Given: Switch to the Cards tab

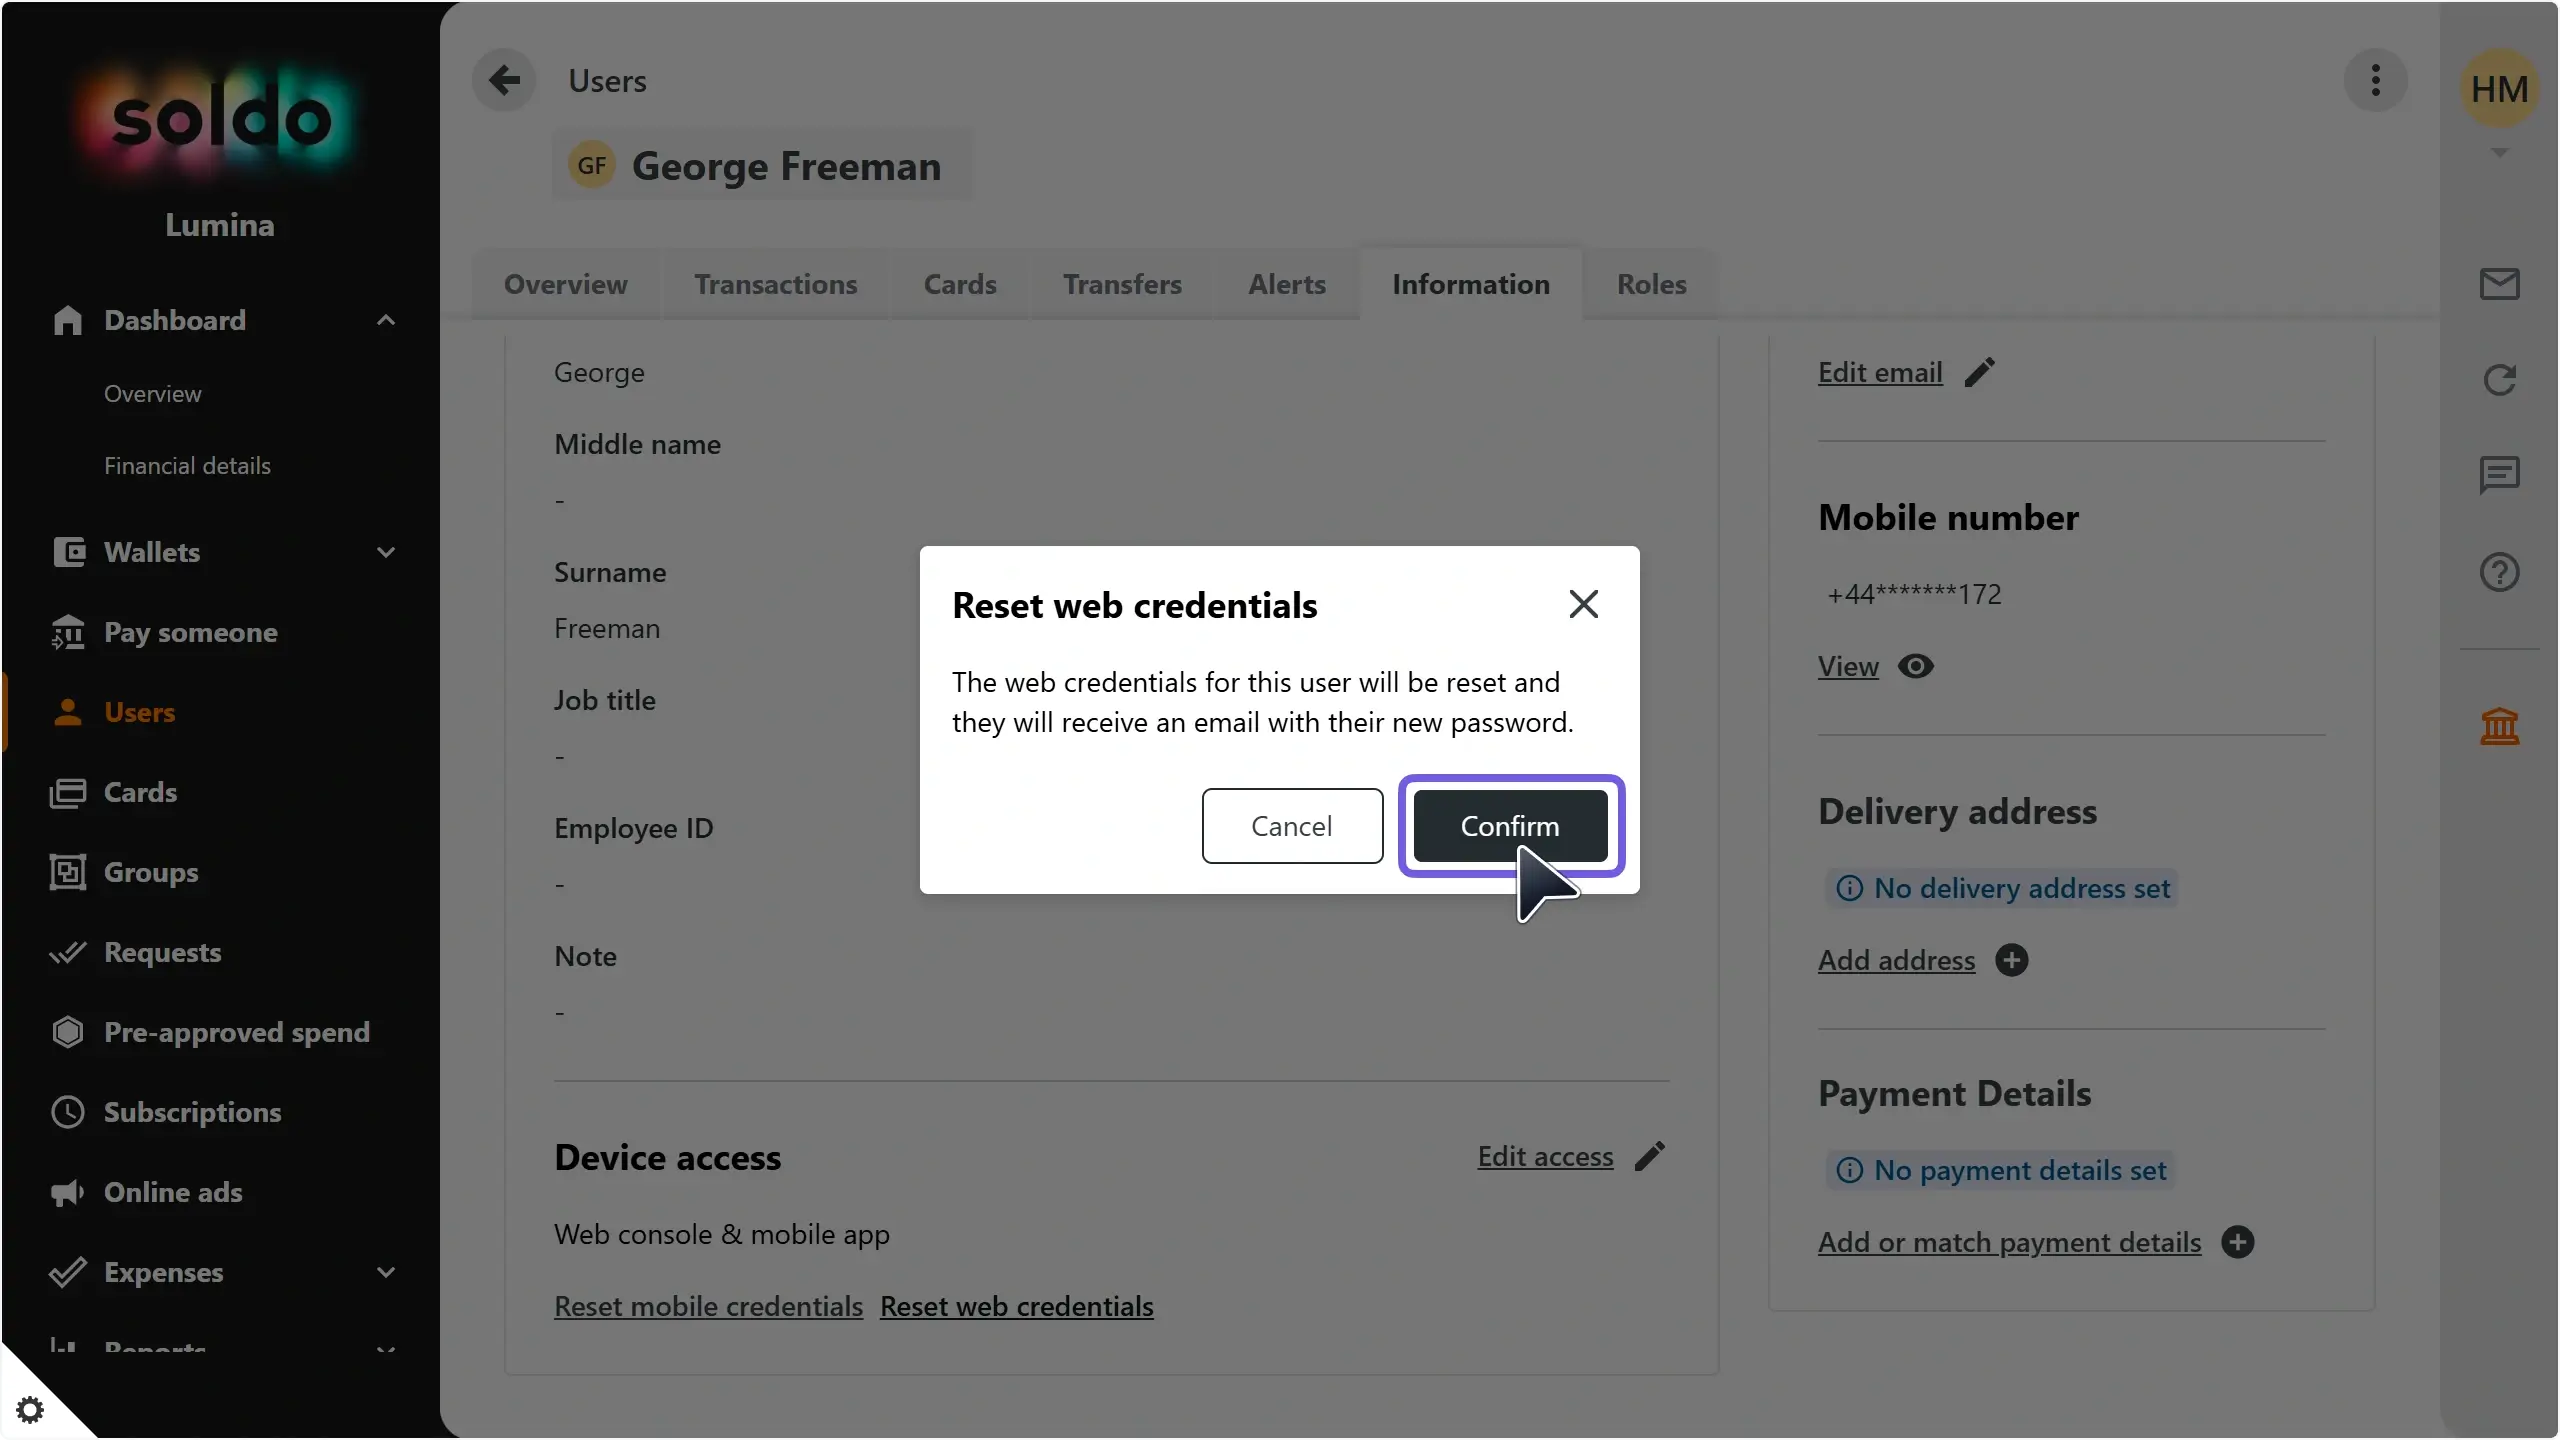Looking at the screenshot, I should 960,284.
